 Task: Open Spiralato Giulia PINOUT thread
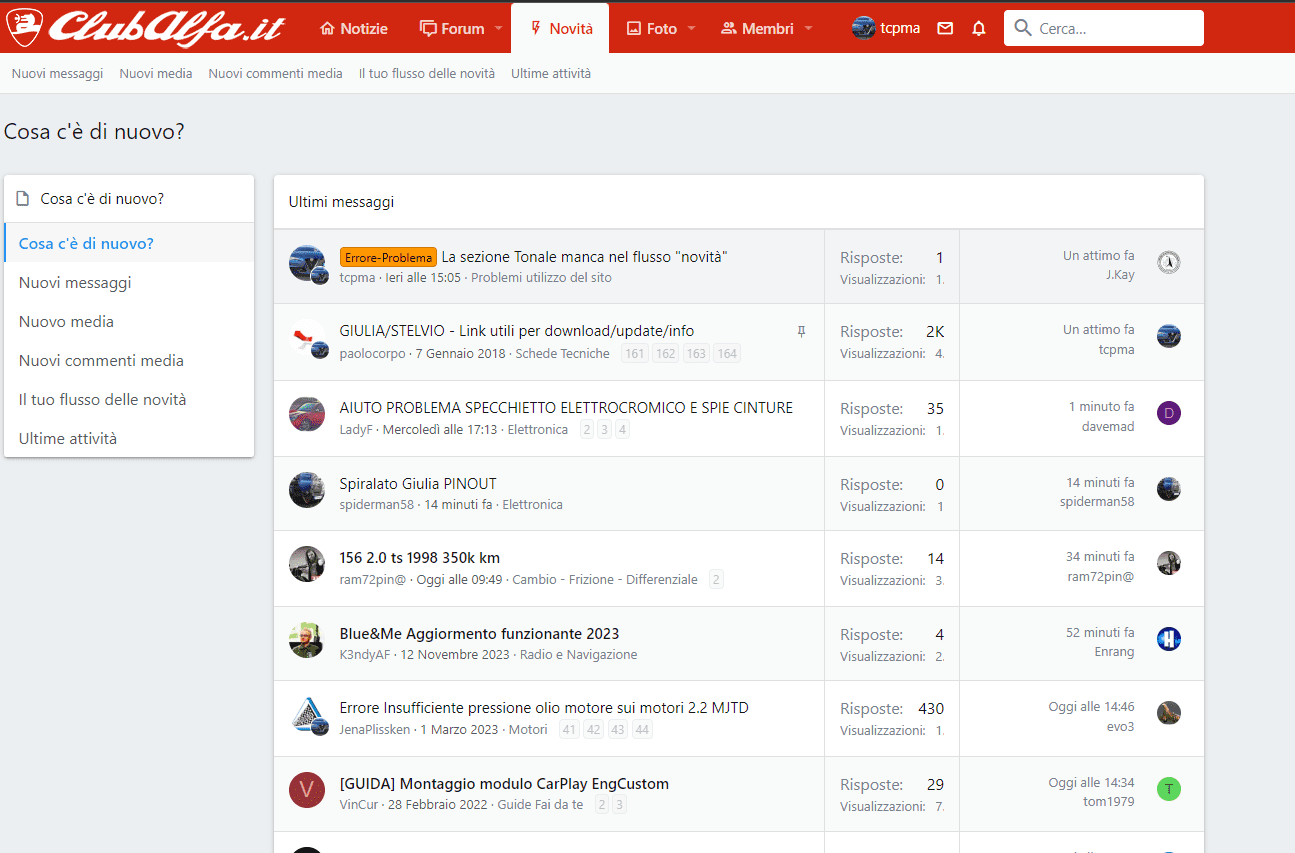click(x=418, y=483)
